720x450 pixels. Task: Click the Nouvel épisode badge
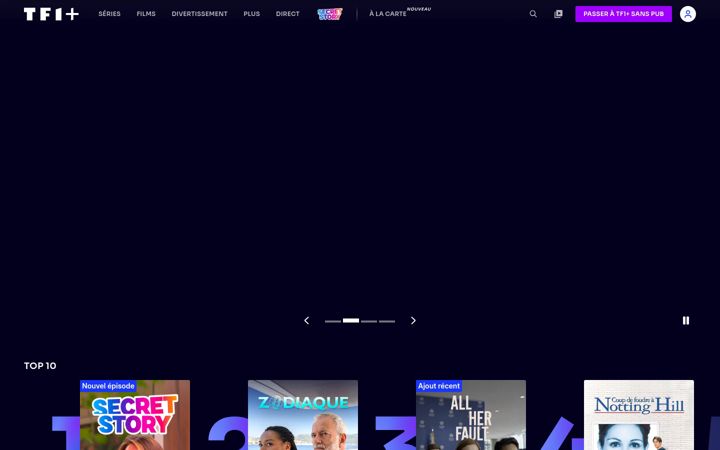[x=108, y=386]
